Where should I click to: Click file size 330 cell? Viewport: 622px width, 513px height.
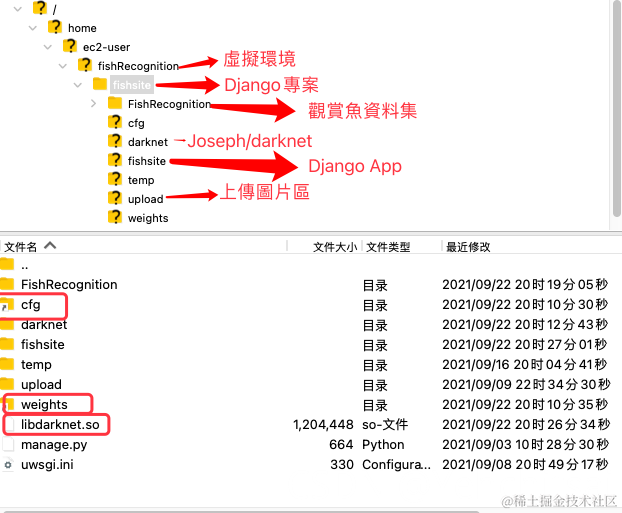point(342,465)
